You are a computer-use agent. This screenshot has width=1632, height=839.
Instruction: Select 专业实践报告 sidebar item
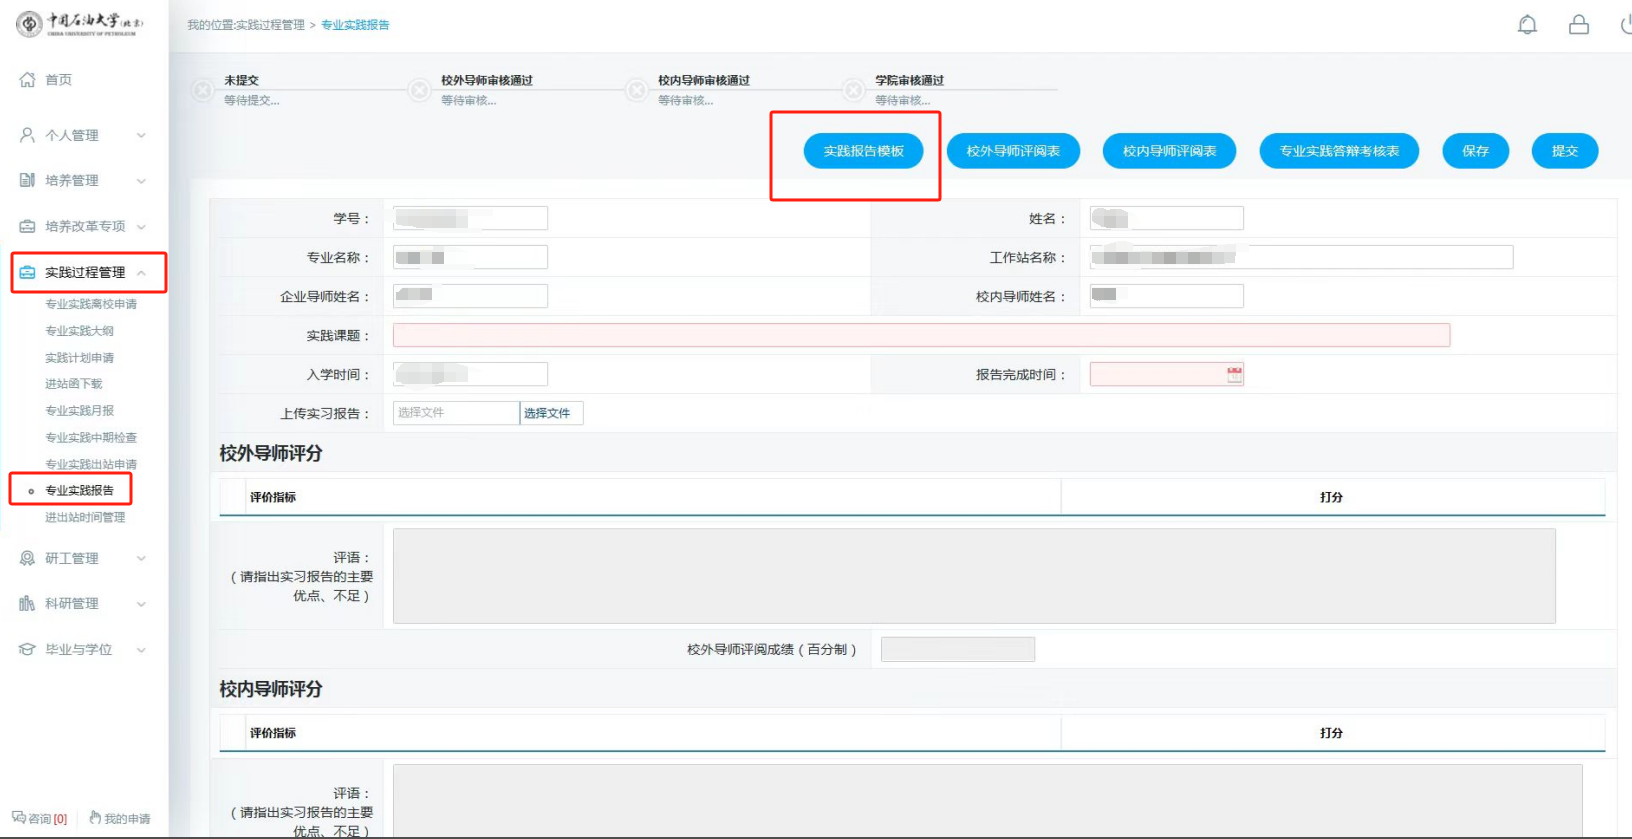click(x=80, y=490)
